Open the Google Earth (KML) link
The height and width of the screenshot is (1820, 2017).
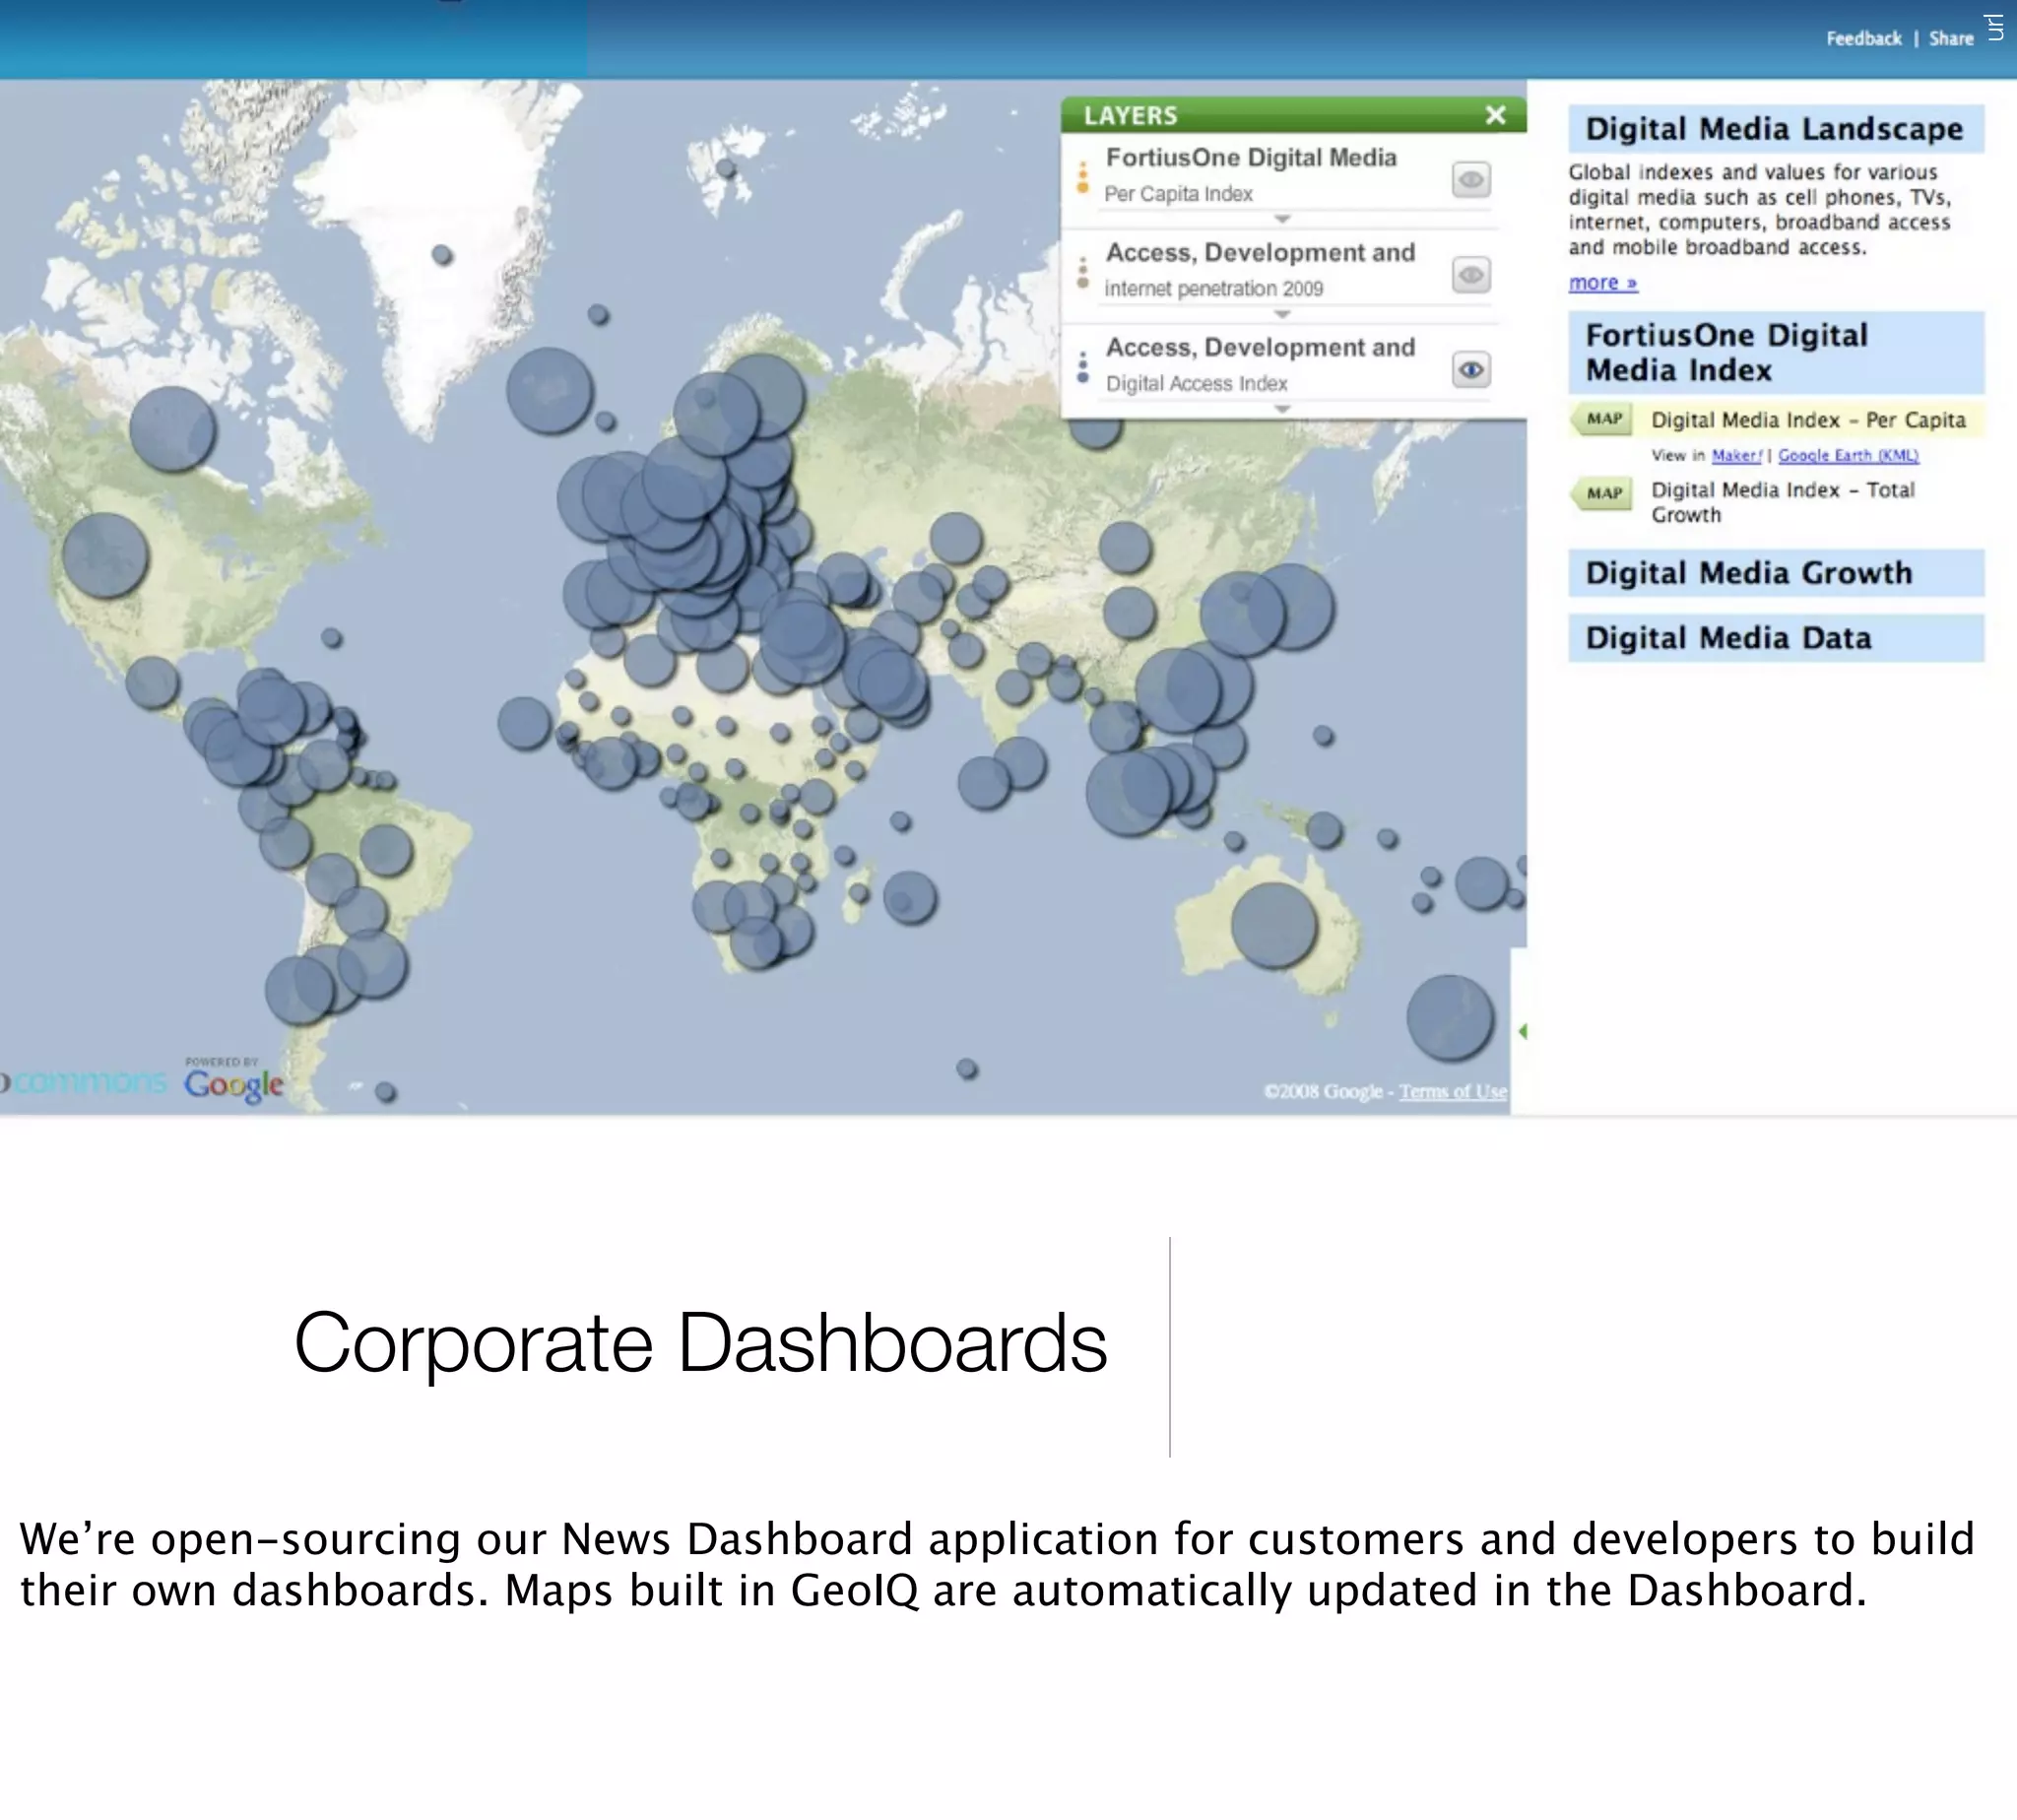pyautogui.click(x=1848, y=455)
